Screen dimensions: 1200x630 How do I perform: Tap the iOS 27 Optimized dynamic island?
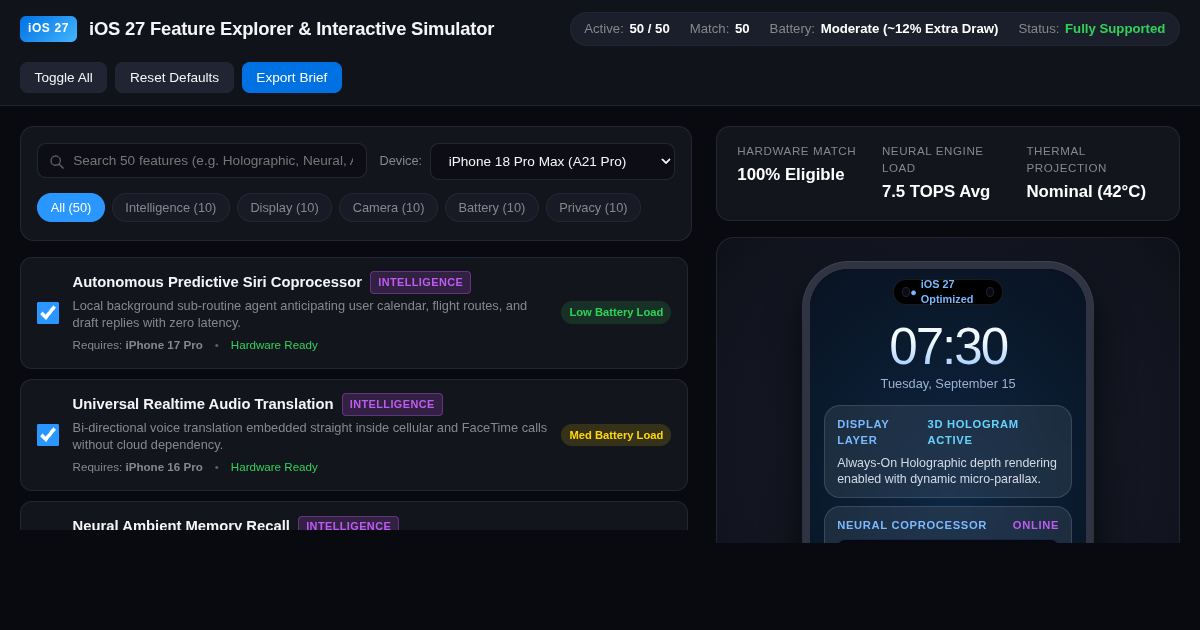(x=947, y=292)
